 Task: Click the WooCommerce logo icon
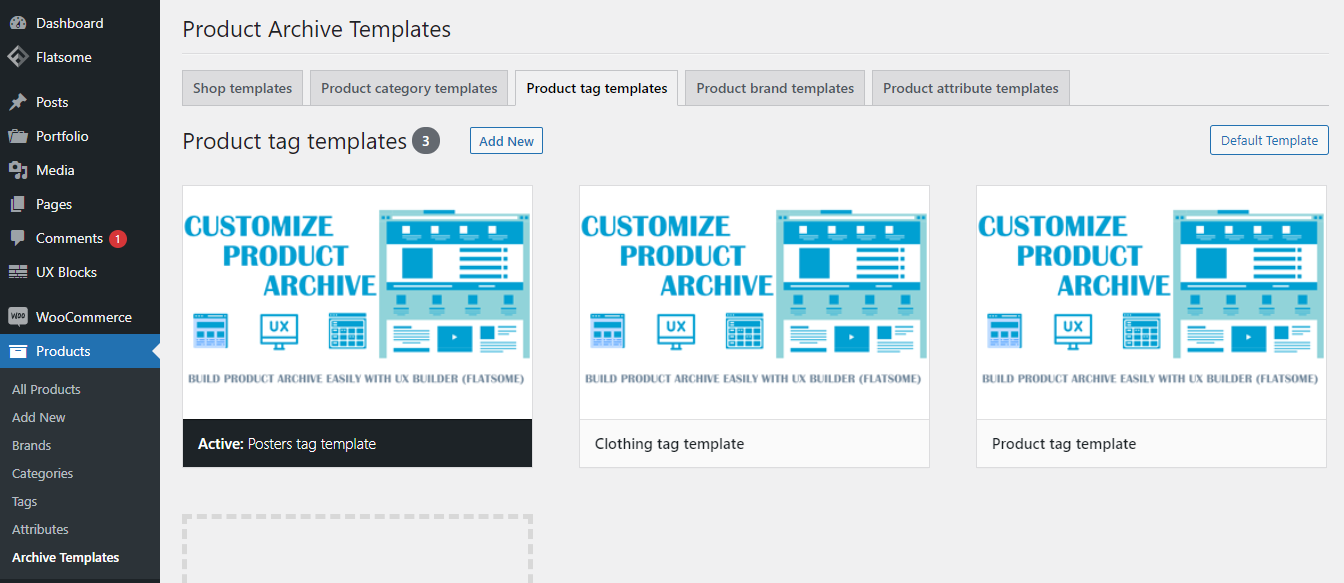click(18, 317)
